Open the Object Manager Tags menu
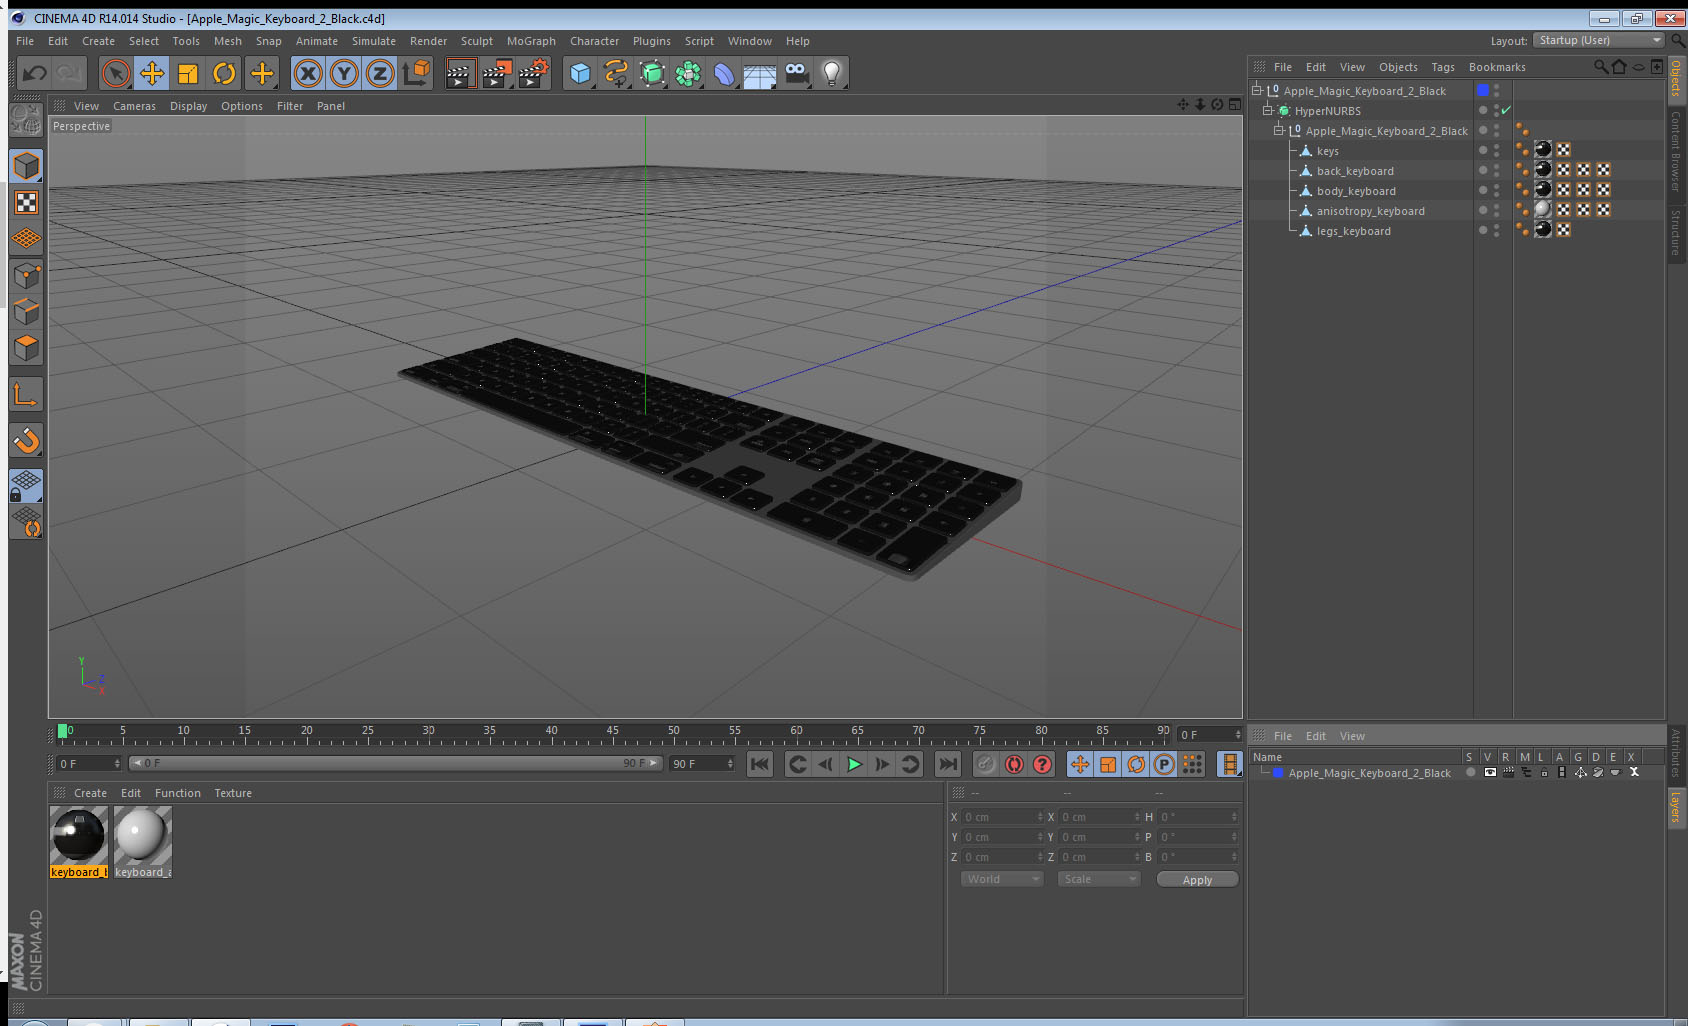Screen dimensions: 1688x1026 pos(1443,67)
